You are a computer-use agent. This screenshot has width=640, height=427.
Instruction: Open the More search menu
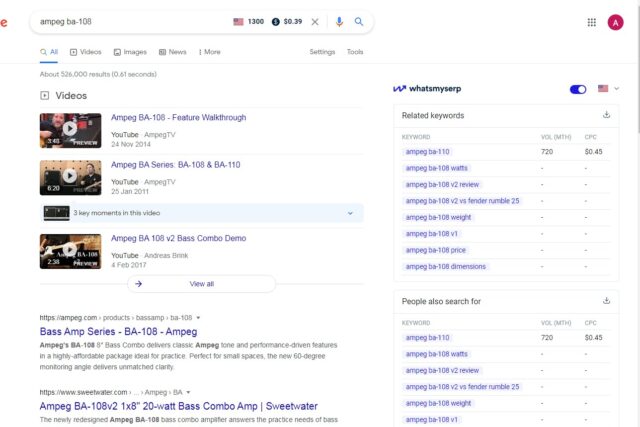point(209,52)
